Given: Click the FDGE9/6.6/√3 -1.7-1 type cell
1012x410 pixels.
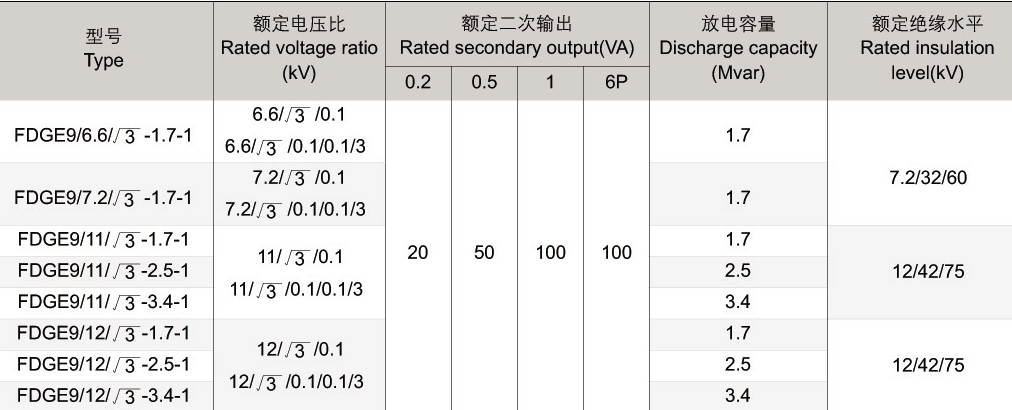Looking at the screenshot, I should point(103,134).
